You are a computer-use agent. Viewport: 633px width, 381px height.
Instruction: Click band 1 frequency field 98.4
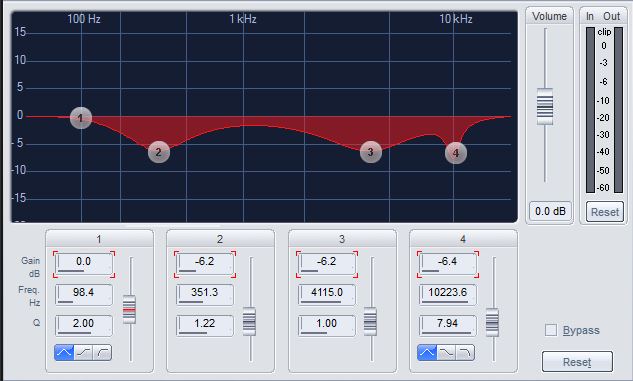84,295
